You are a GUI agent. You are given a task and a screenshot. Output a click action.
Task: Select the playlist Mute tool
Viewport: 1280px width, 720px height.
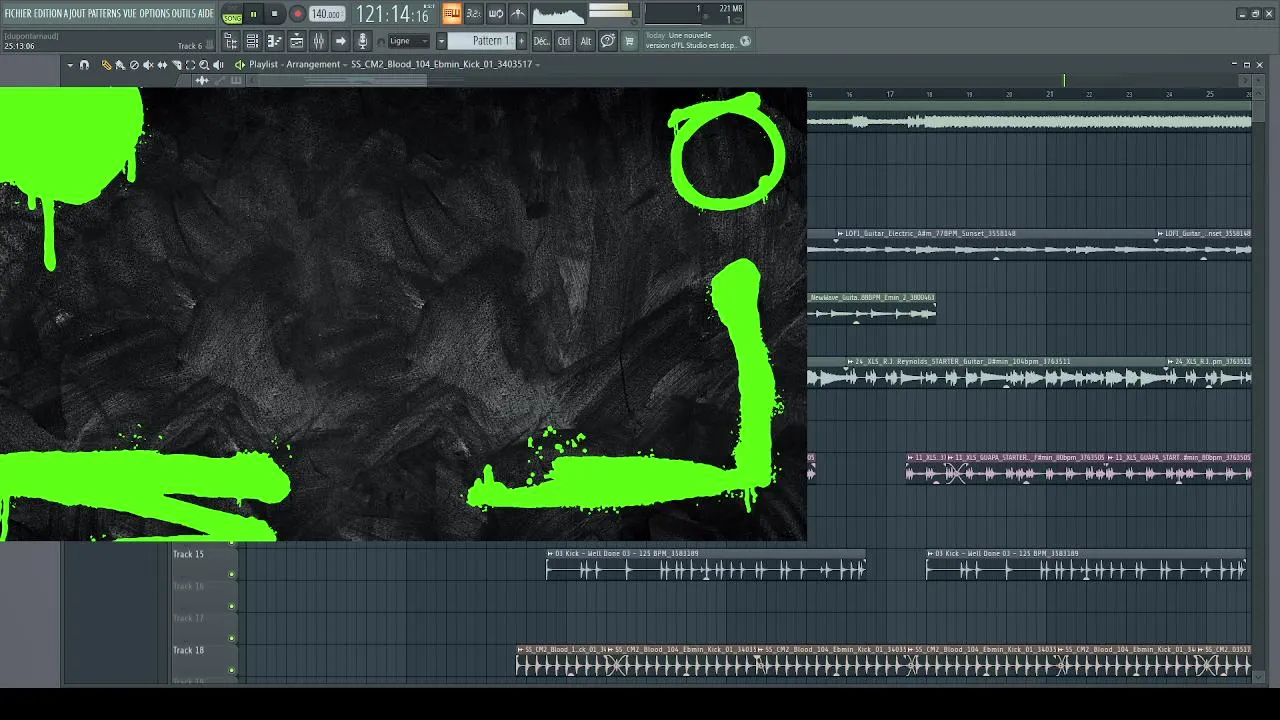[148, 65]
